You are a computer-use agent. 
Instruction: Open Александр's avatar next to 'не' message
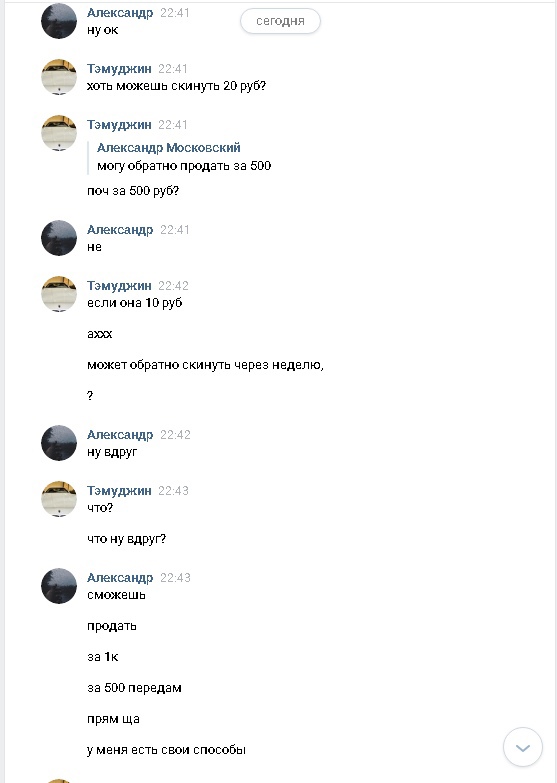(x=59, y=238)
